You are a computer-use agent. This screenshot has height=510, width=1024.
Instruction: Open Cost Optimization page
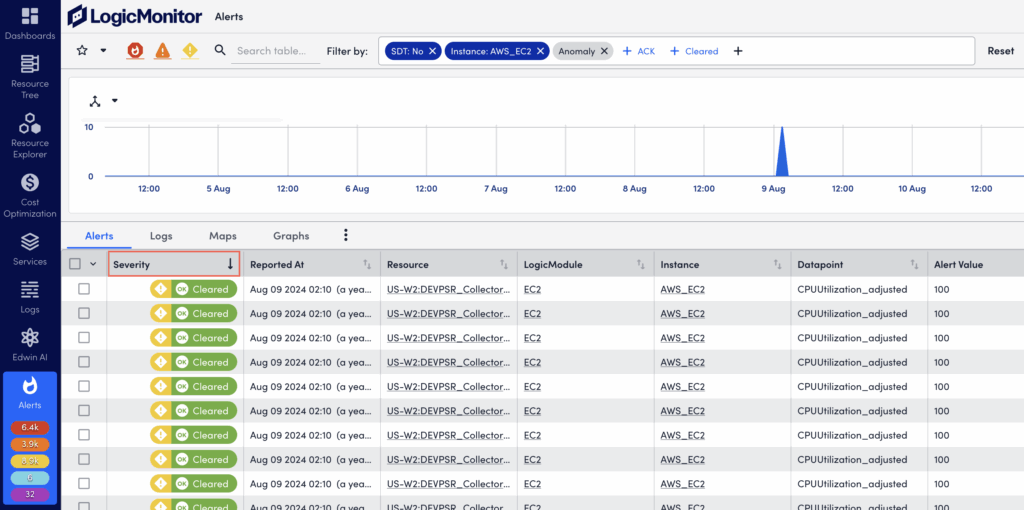(x=30, y=183)
